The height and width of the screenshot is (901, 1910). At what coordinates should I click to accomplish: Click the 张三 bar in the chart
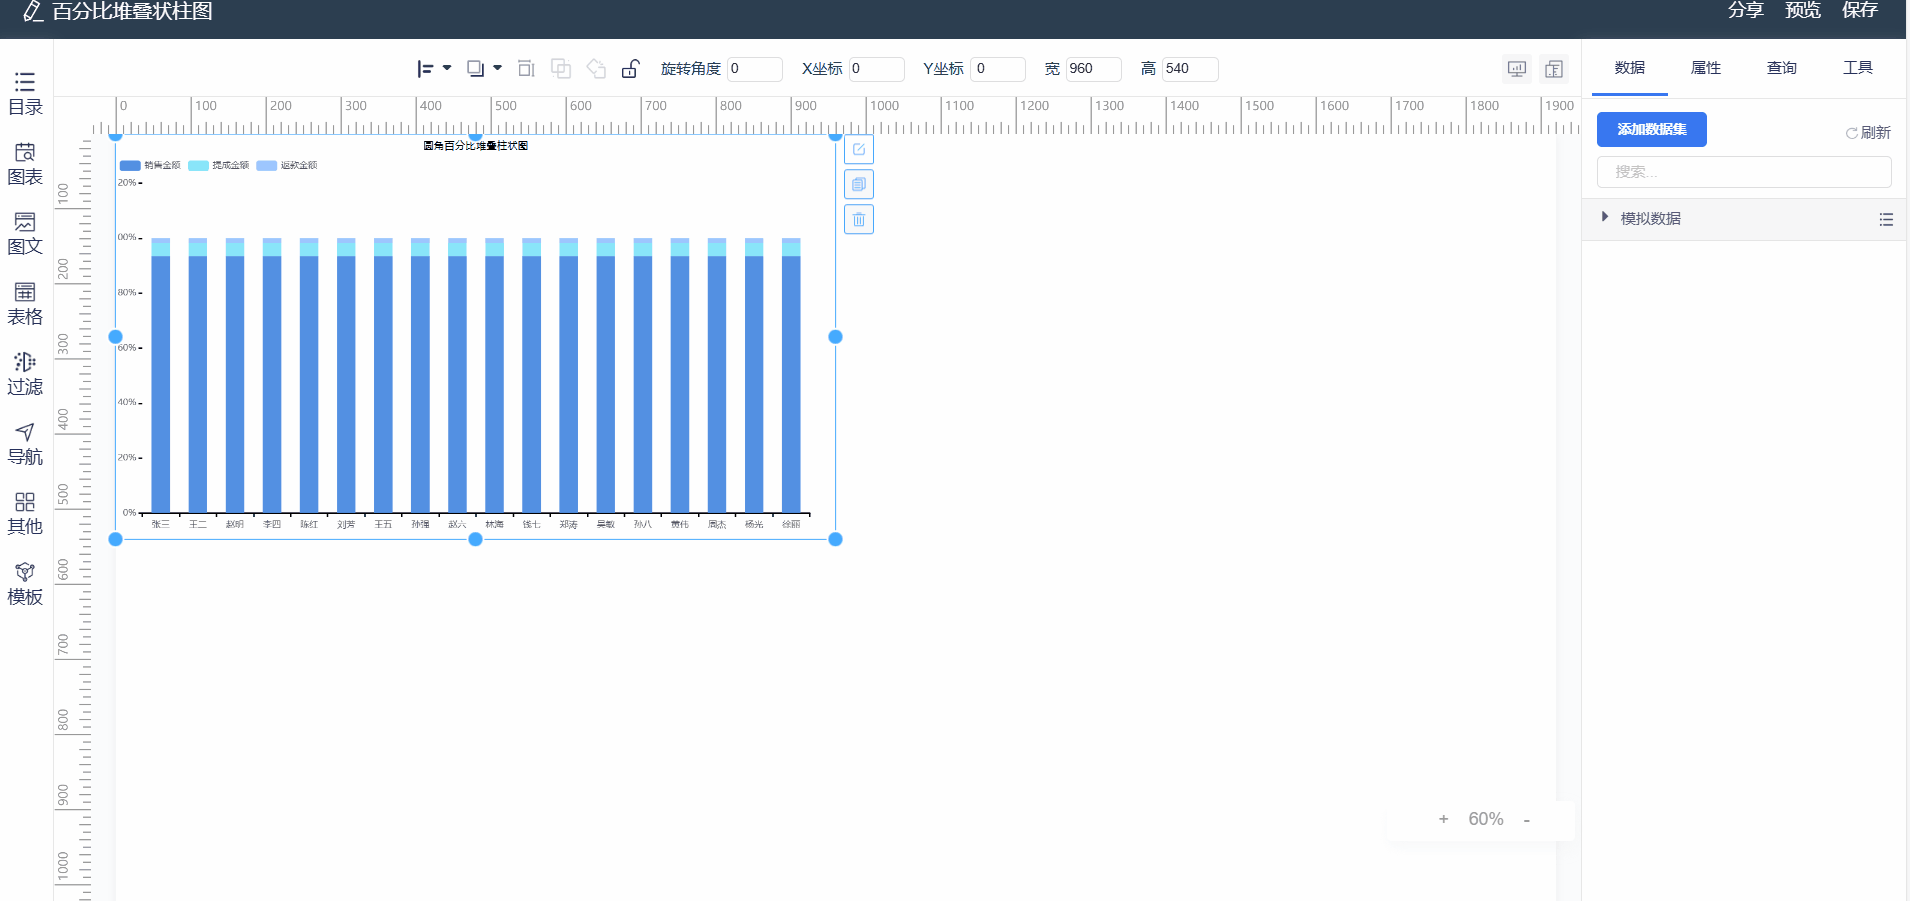pos(160,376)
